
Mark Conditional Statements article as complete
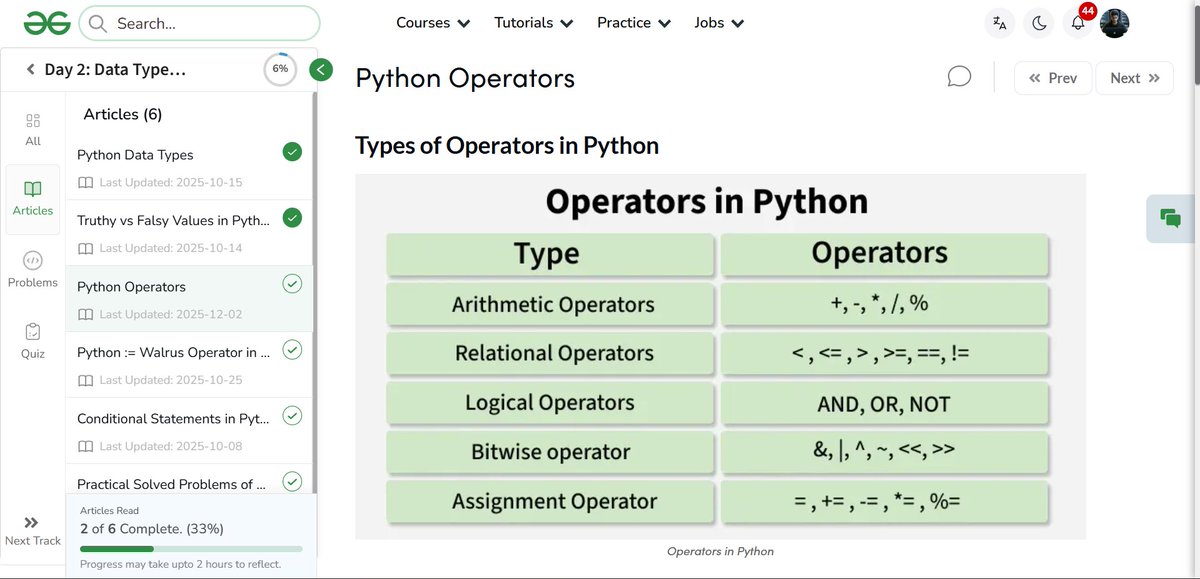292,416
